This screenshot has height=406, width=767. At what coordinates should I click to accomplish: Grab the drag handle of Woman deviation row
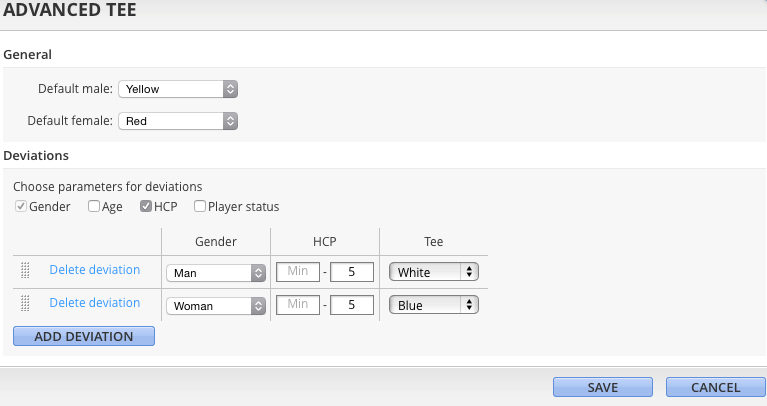click(x=25, y=303)
